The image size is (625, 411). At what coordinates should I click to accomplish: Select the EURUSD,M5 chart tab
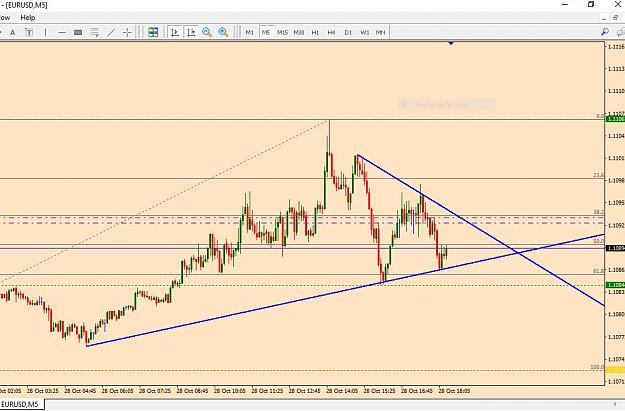(20, 404)
